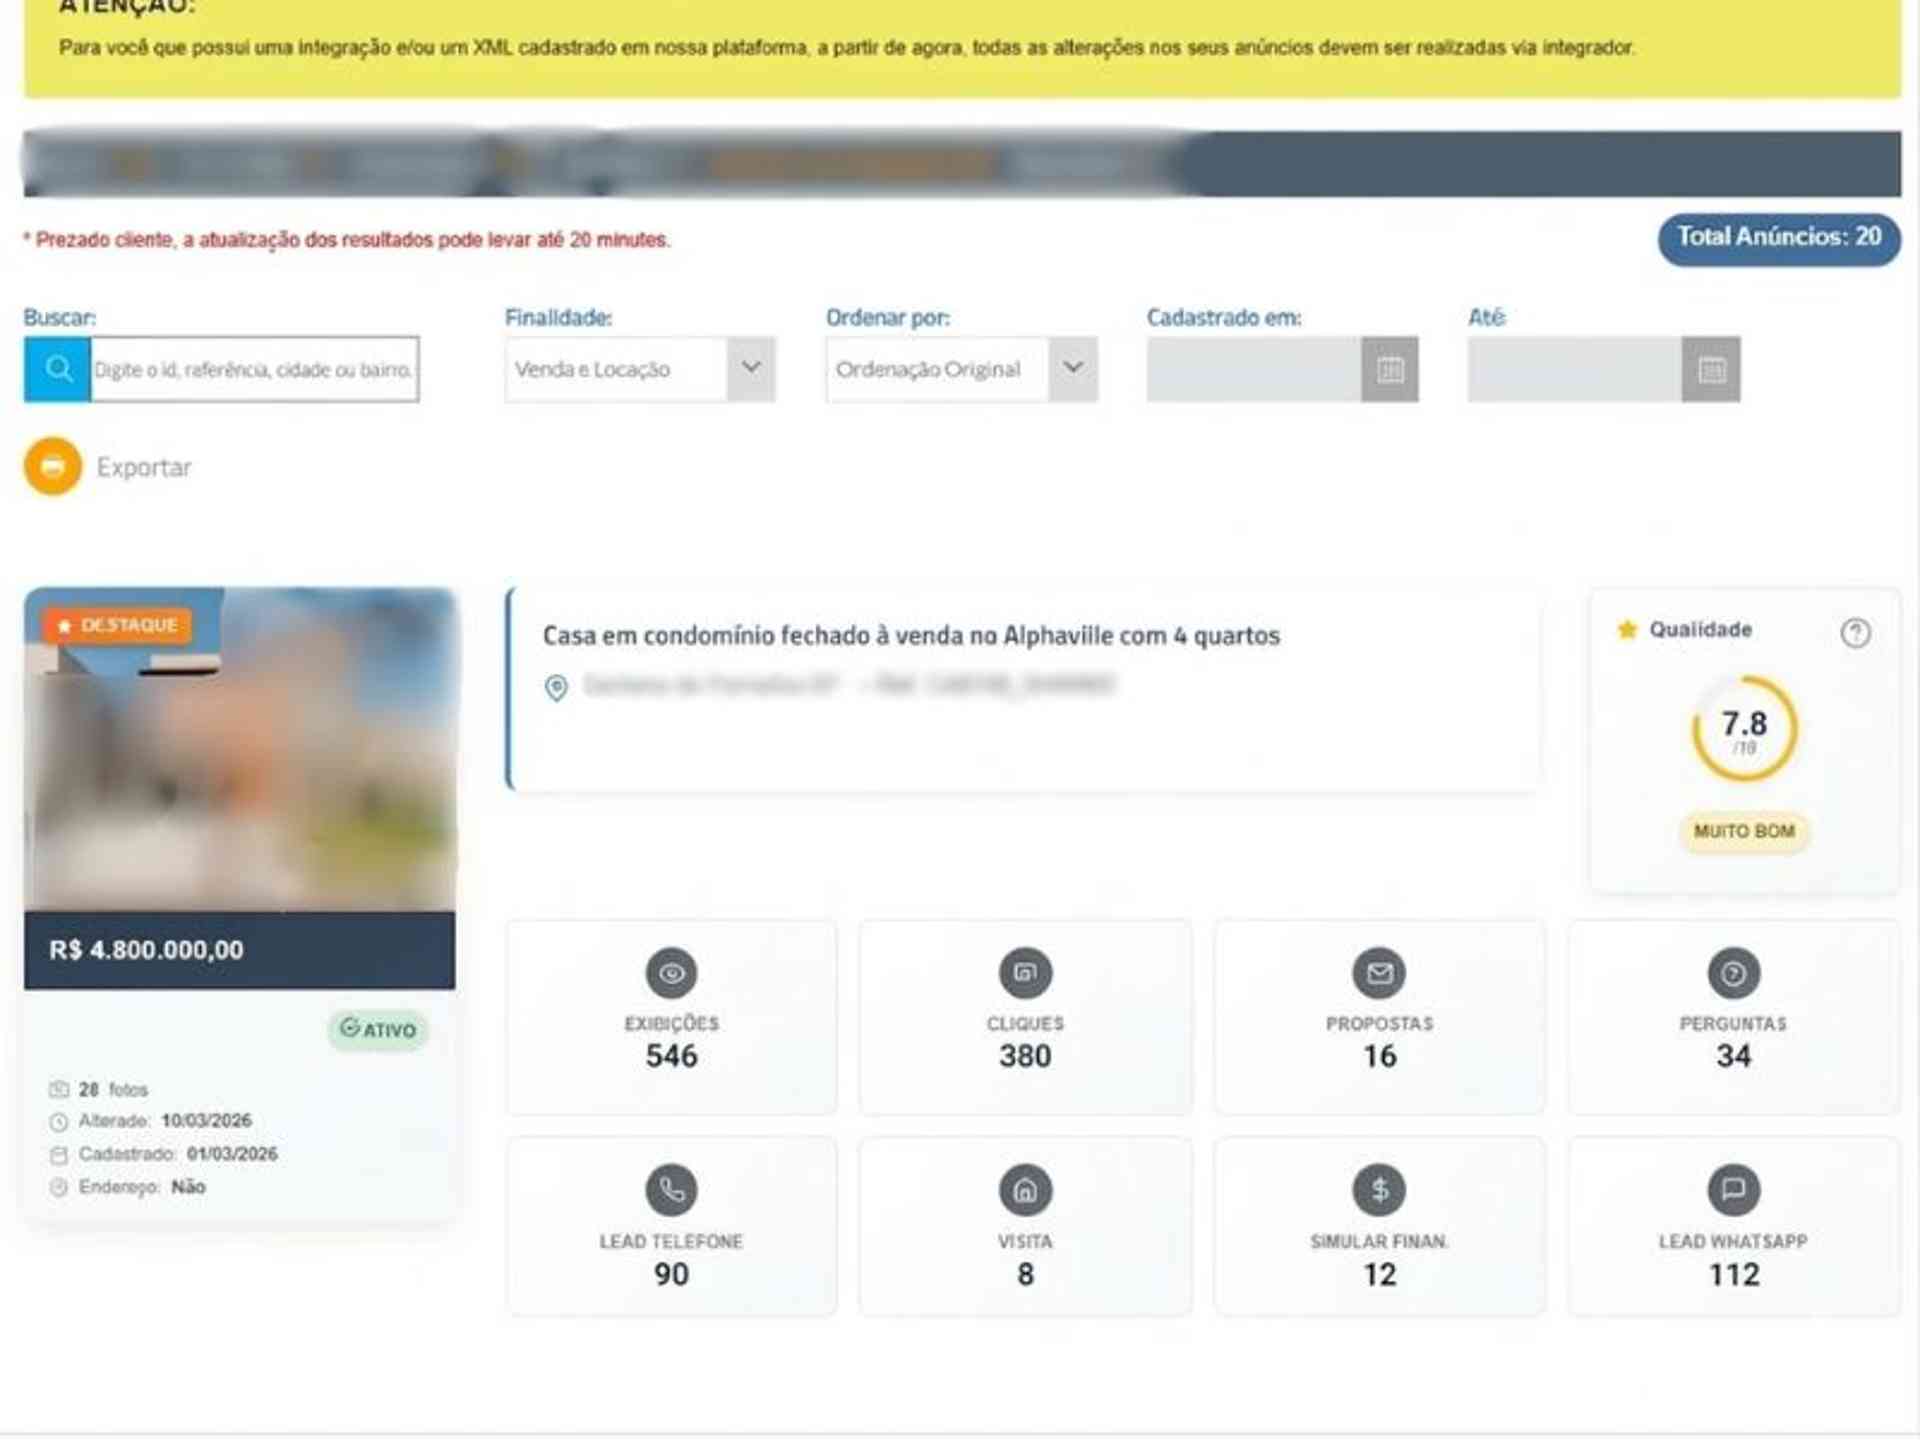Click the Simular Finan. dollar icon
This screenshot has width=1920, height=1440.
pos(1379,1189)
